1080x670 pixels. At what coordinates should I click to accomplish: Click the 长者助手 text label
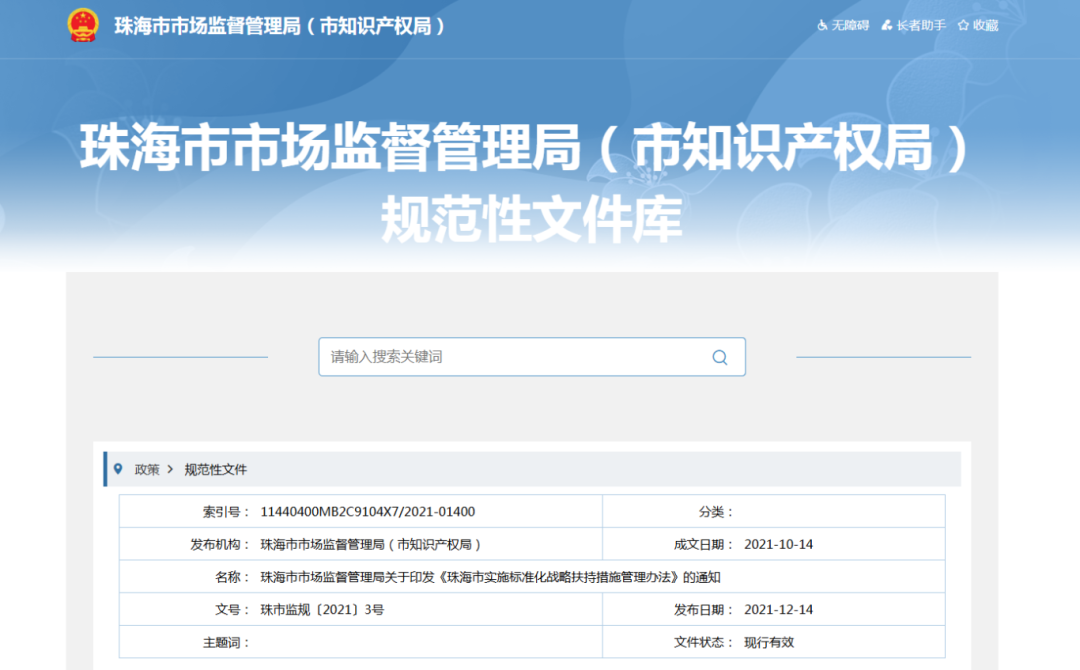[x=921, y=26]
